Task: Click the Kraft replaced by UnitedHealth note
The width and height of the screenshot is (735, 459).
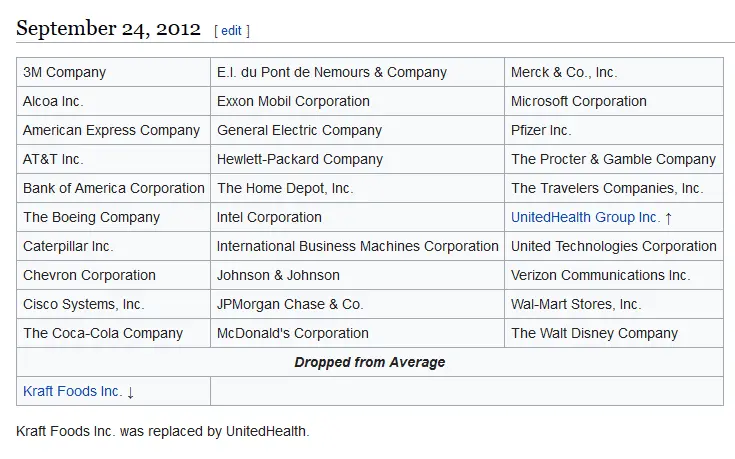Action: coord(163,431)
